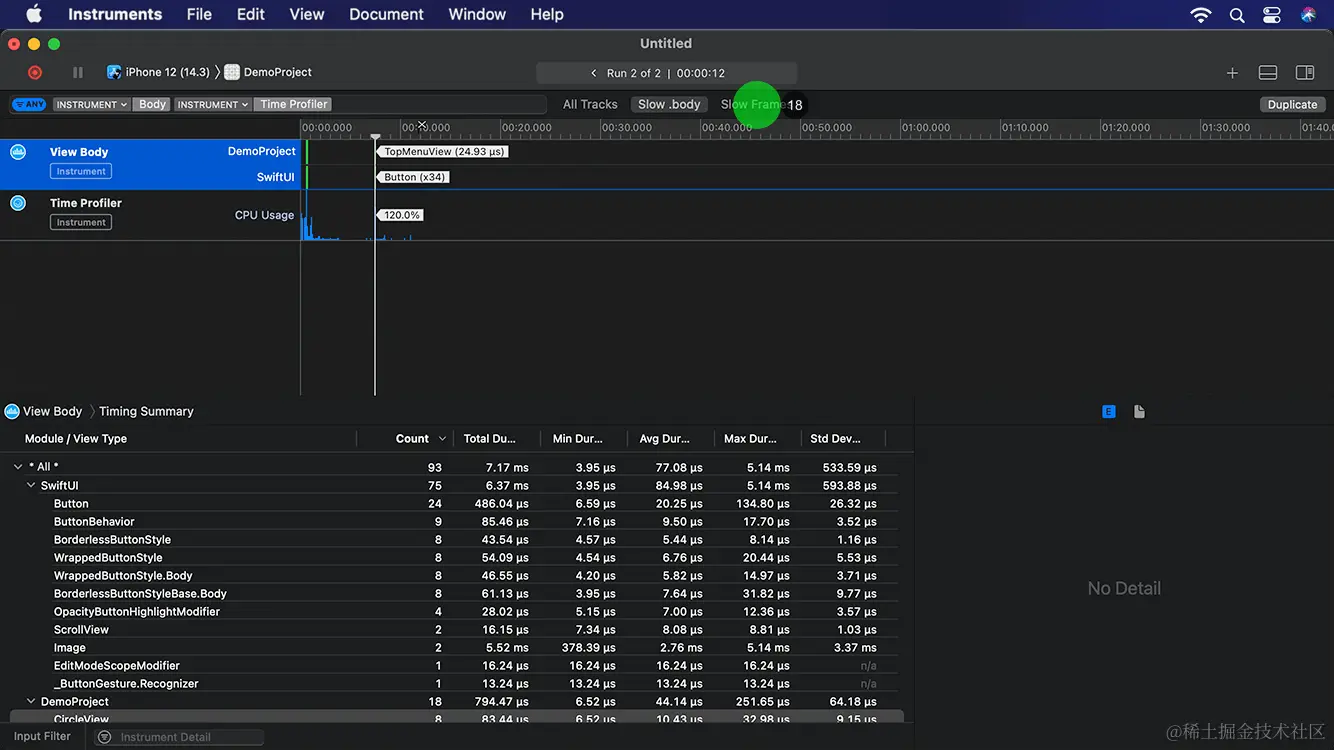Sort by the Count column header

(x=412, y=438)
